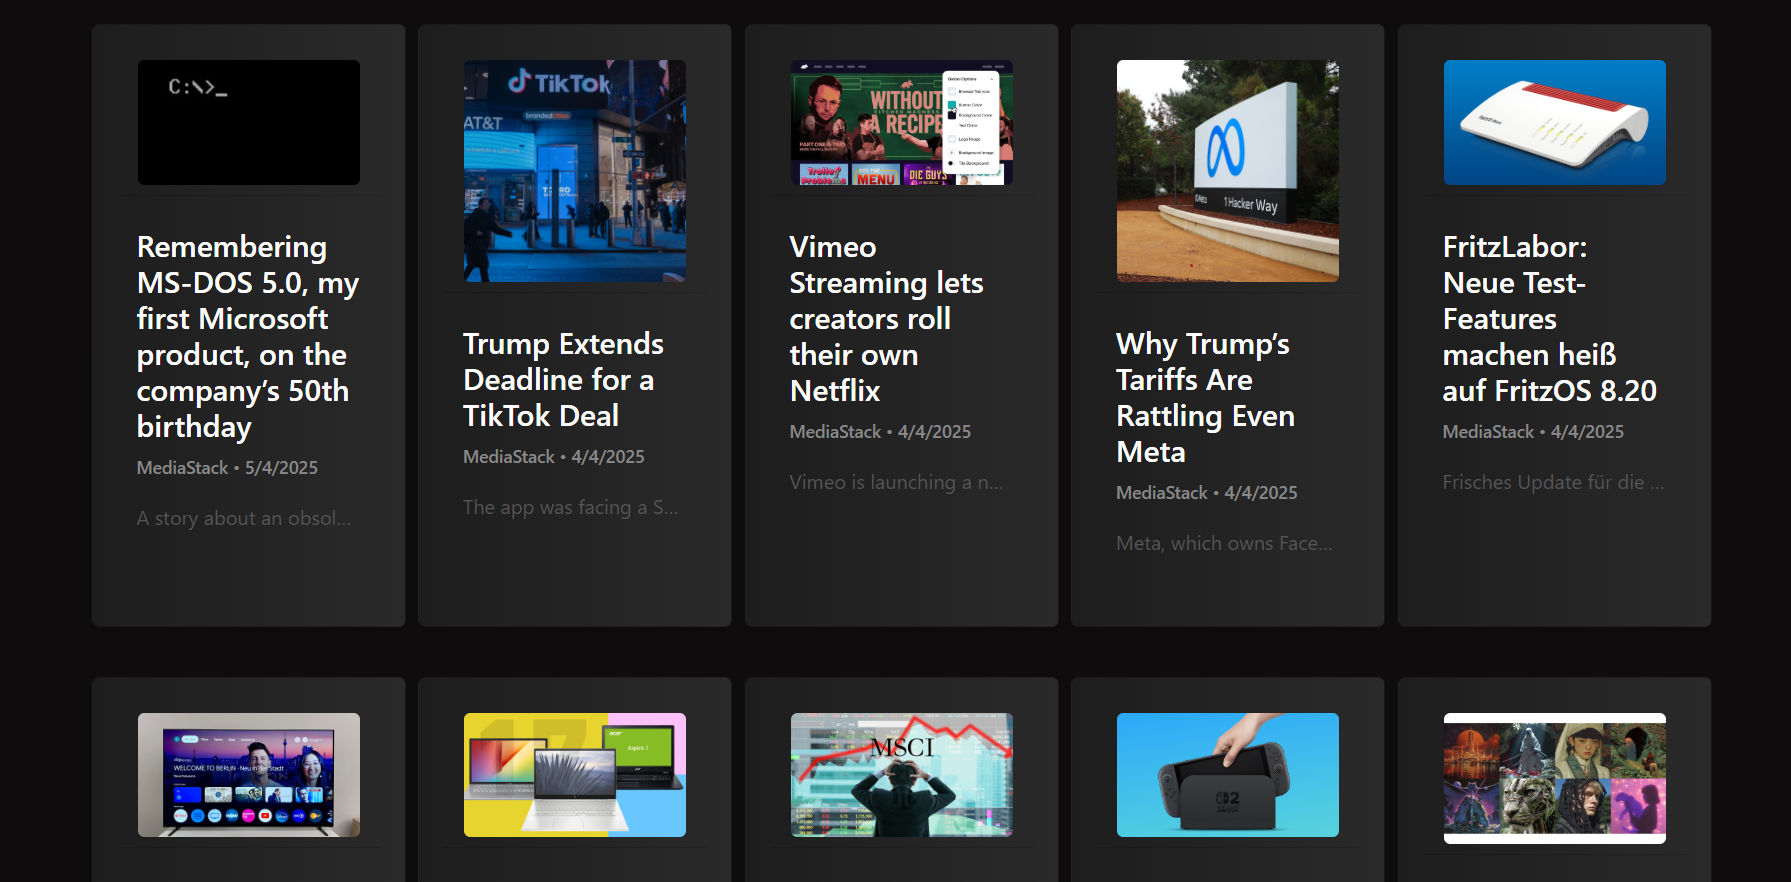
Task: Click excerpt 'Vimeo is launching a n...'
Action: point(897,483)
